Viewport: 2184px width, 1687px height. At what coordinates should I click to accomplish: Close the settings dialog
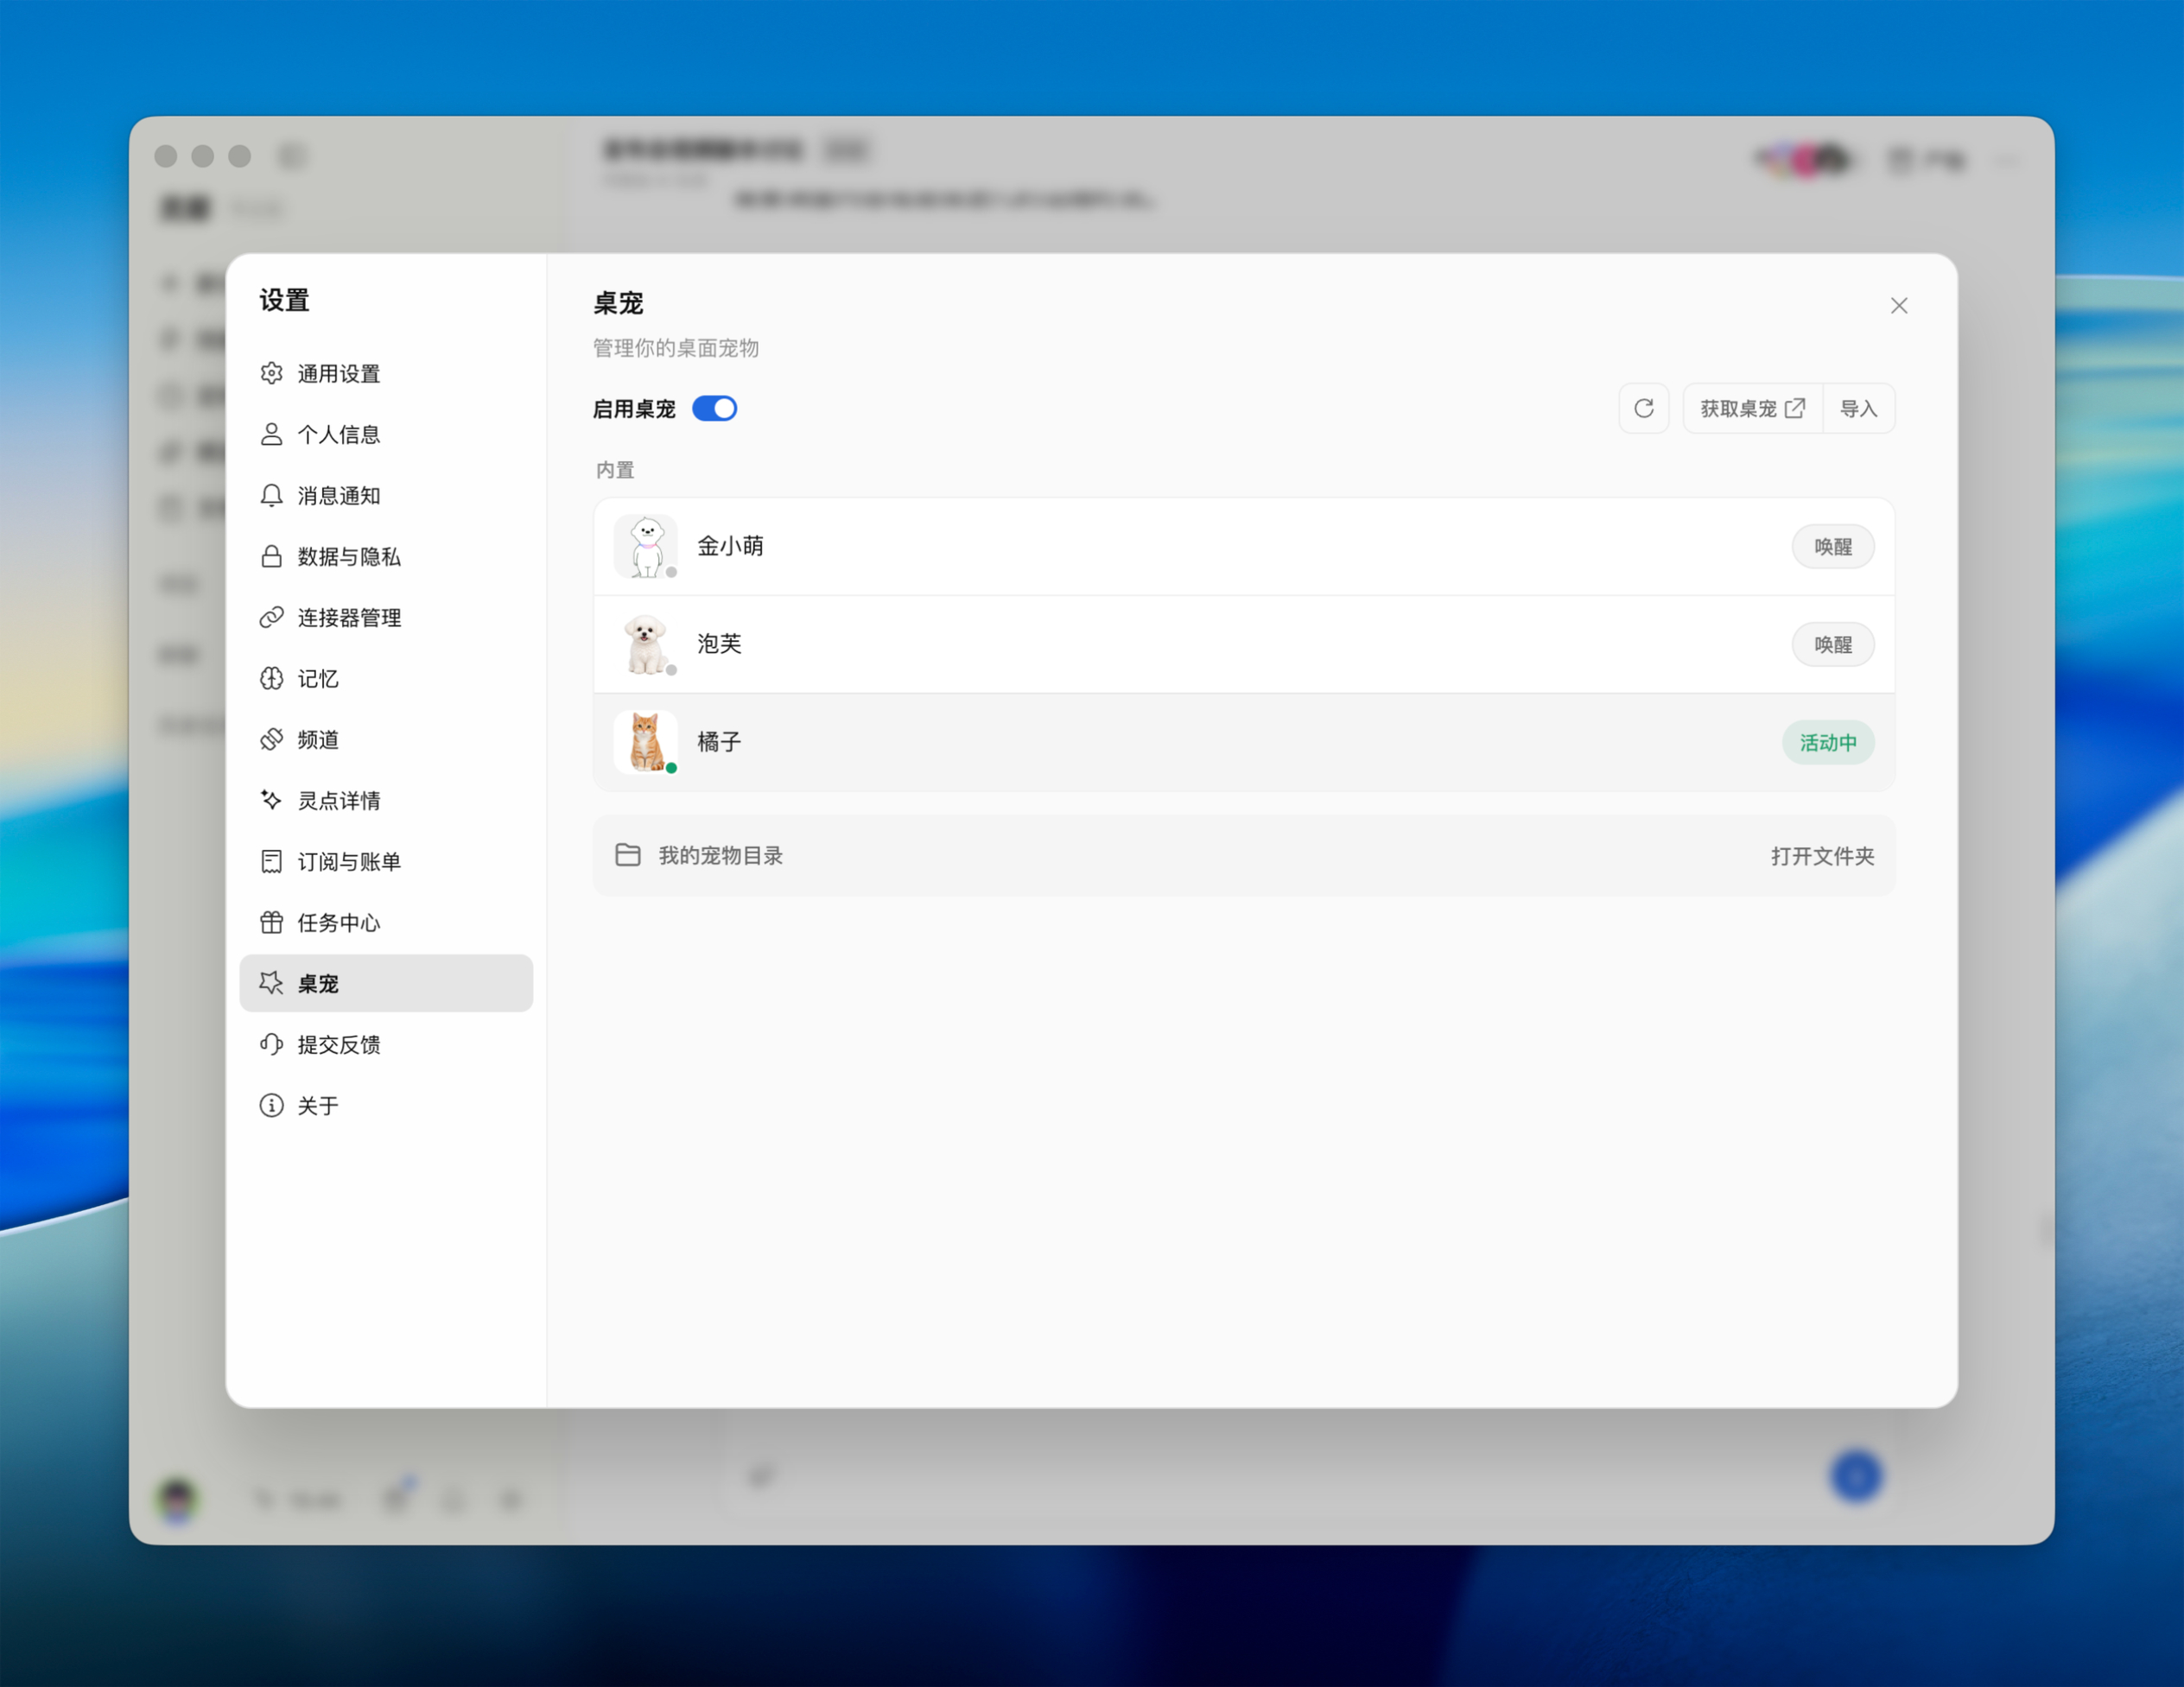click(x=1898, y=306)
